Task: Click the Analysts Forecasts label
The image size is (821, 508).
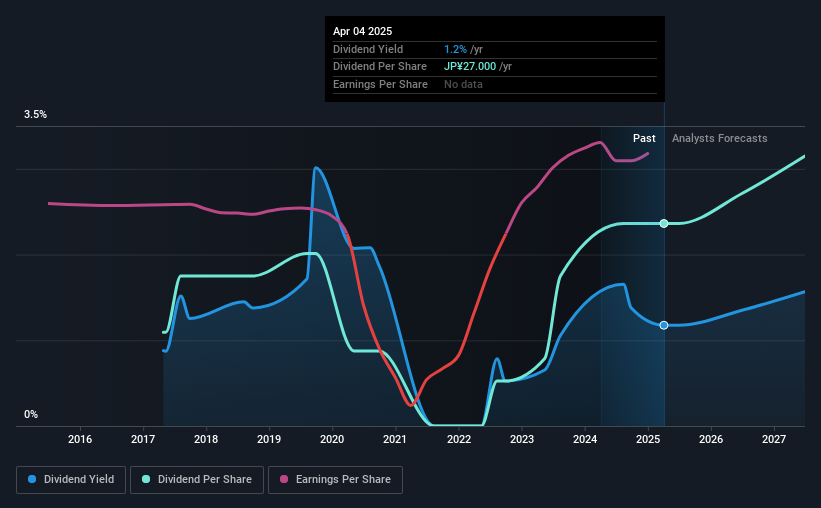Action: point(719,138)
